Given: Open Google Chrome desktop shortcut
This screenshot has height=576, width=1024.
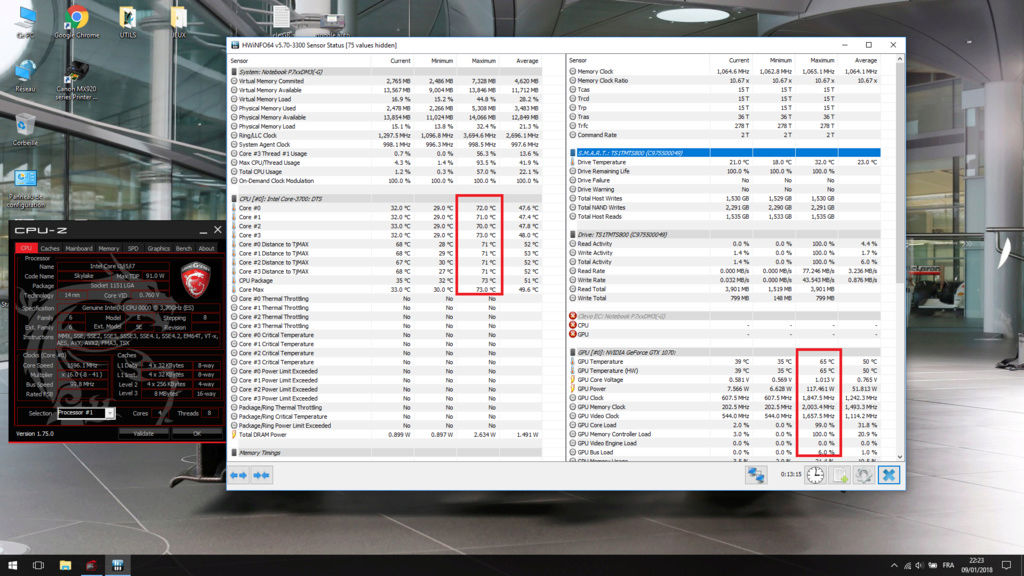Looking at the screenshot, I should click(x=76, y=22).
